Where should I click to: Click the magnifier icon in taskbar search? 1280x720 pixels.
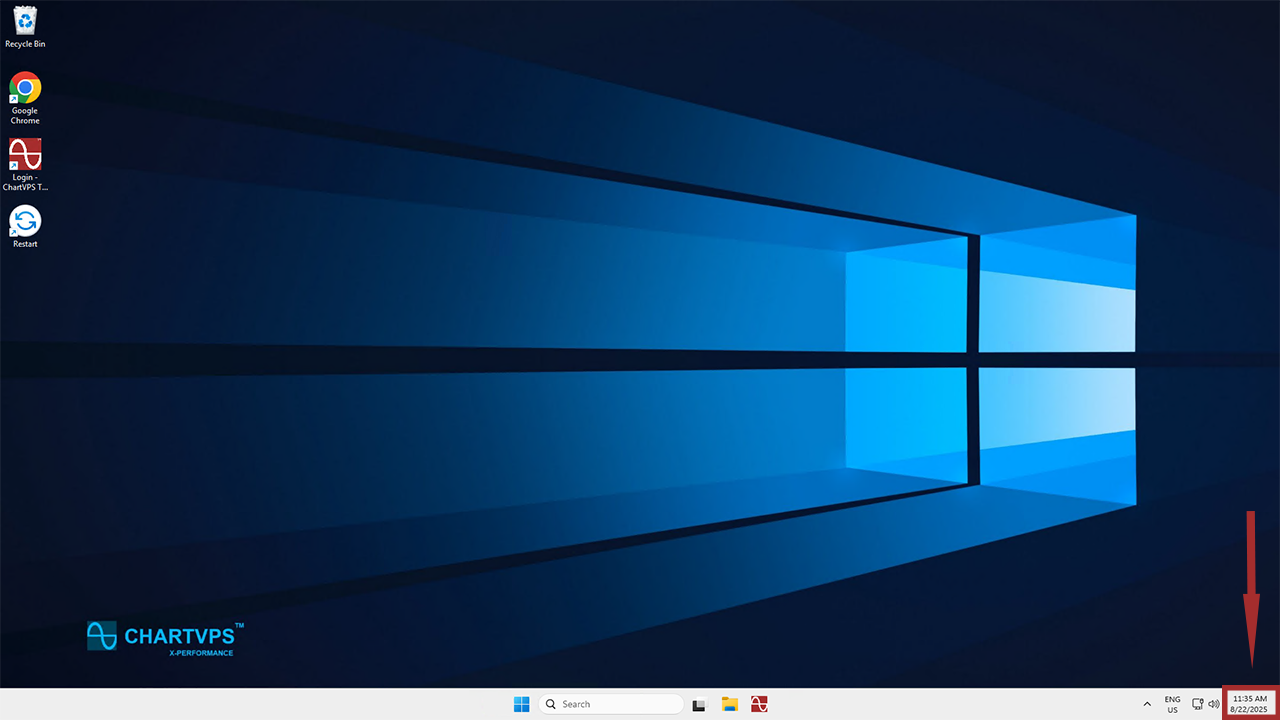tap(551, 704)
